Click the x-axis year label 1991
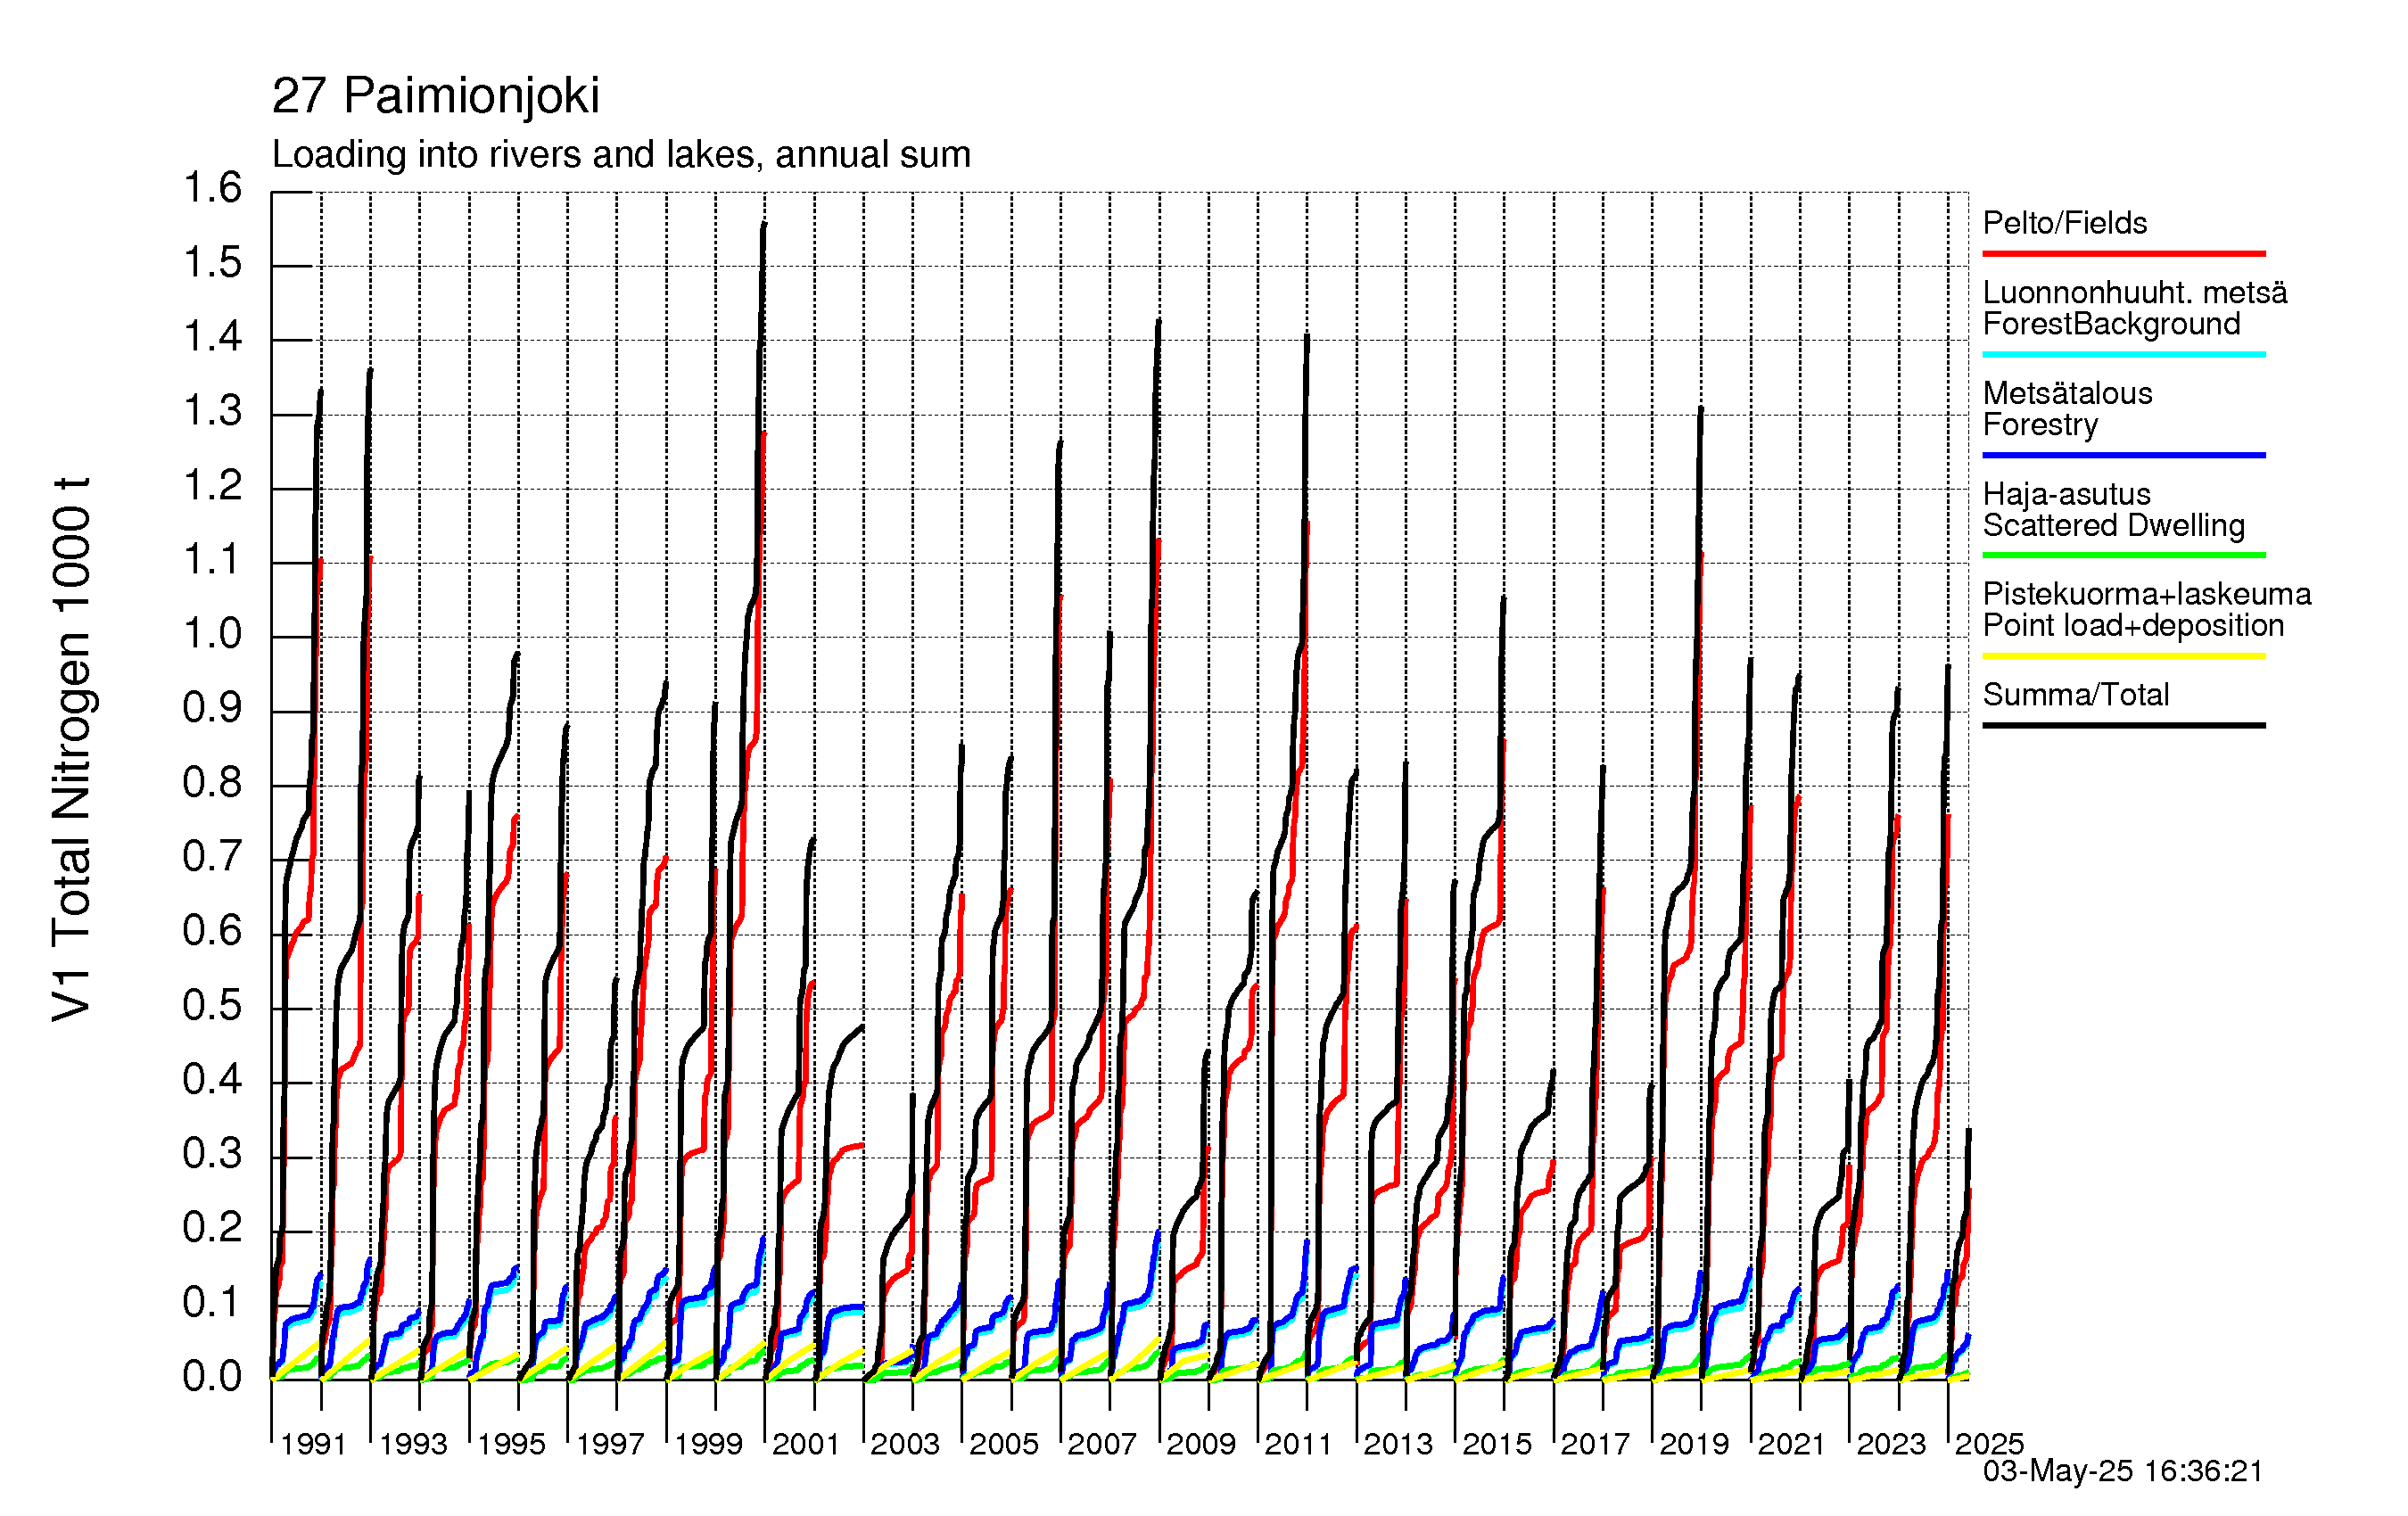2408x1516 pixels. click(x=313, y=1444)
